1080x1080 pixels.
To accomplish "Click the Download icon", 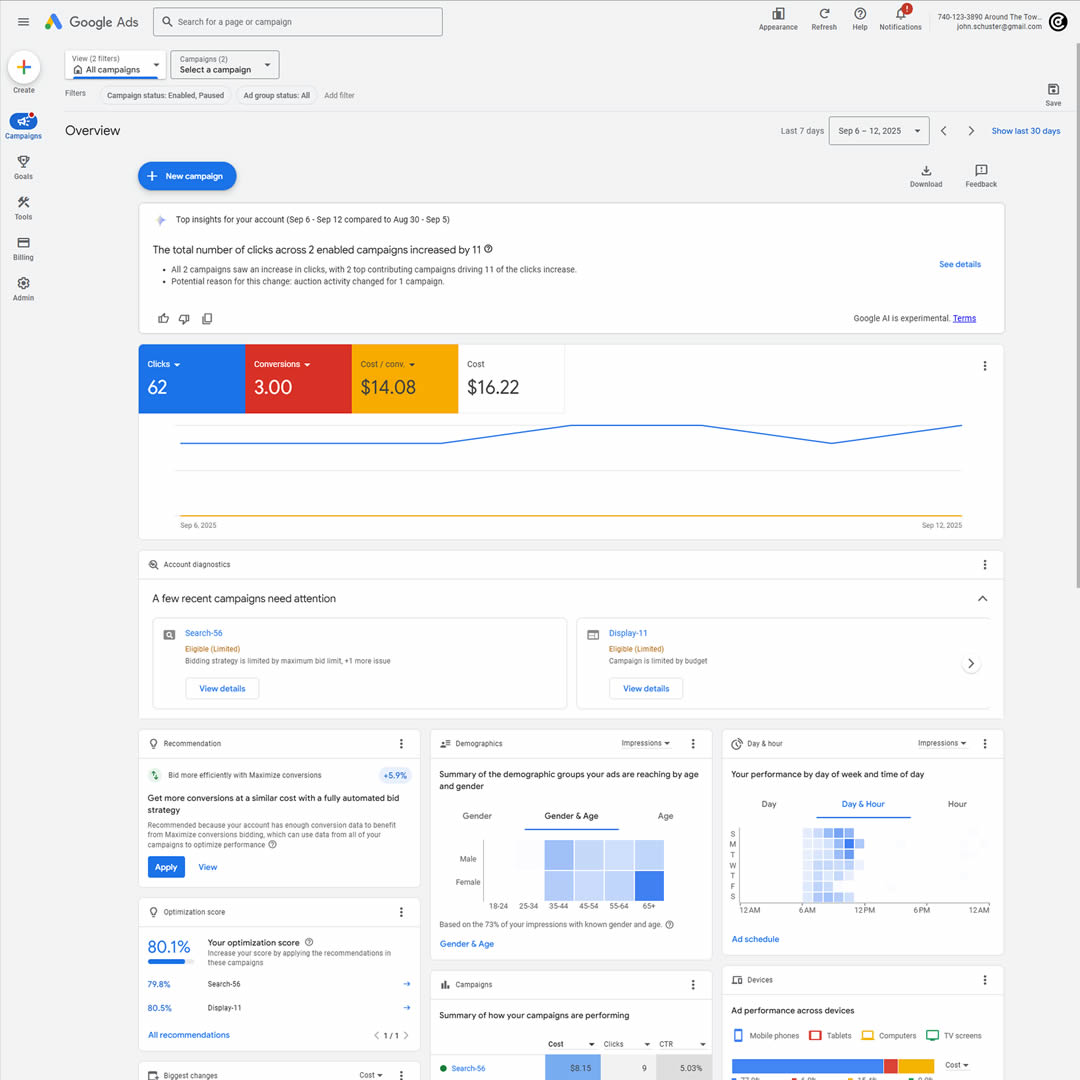I will coord(926,171).
